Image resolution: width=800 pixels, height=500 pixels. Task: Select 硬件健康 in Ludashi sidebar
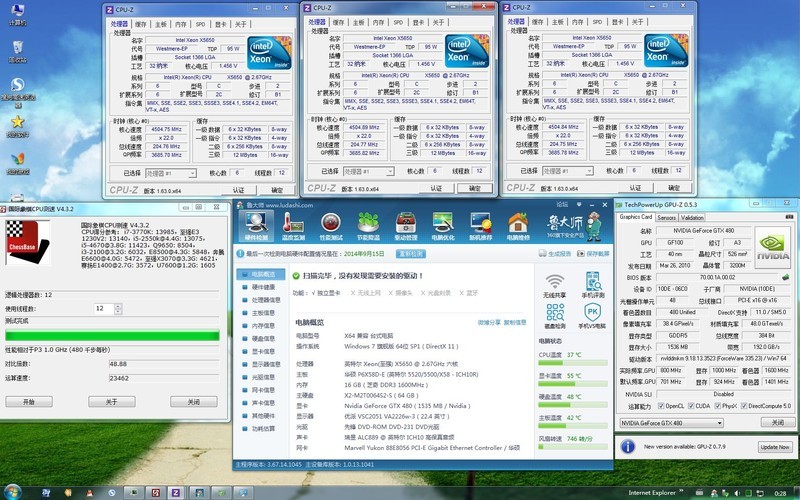261,287
